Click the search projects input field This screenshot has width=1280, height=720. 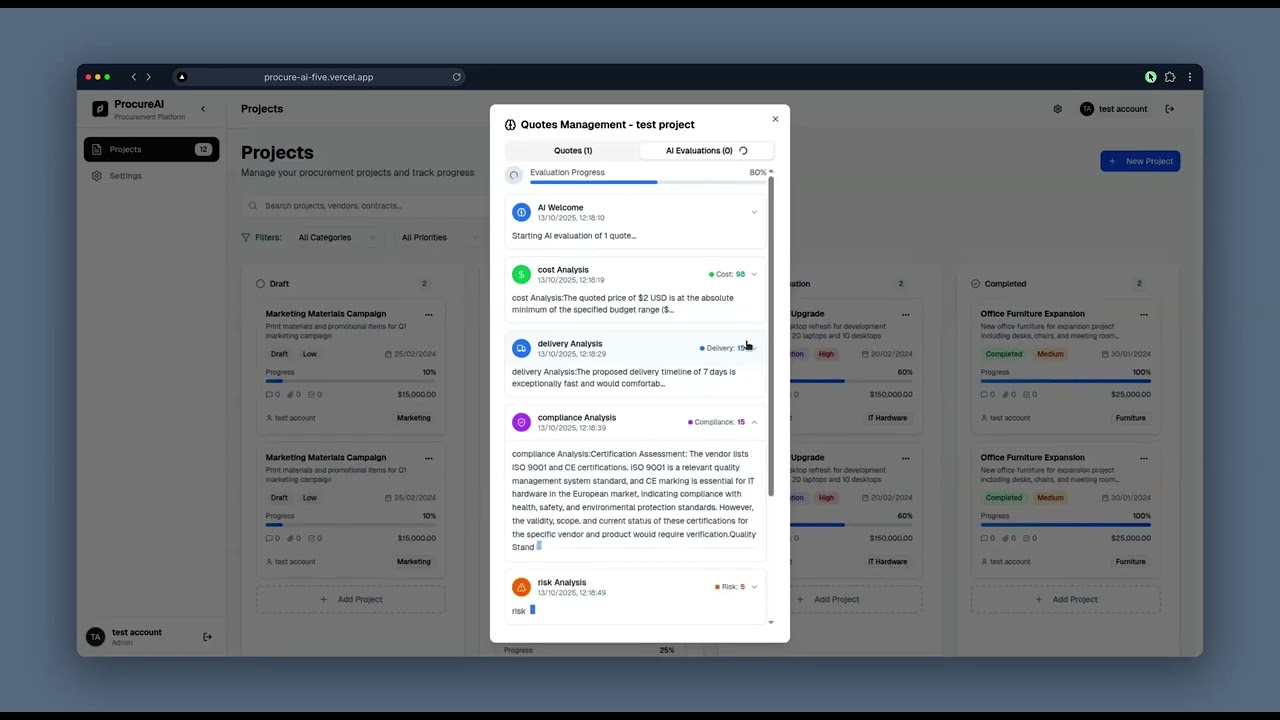click(x=364, y=206)
